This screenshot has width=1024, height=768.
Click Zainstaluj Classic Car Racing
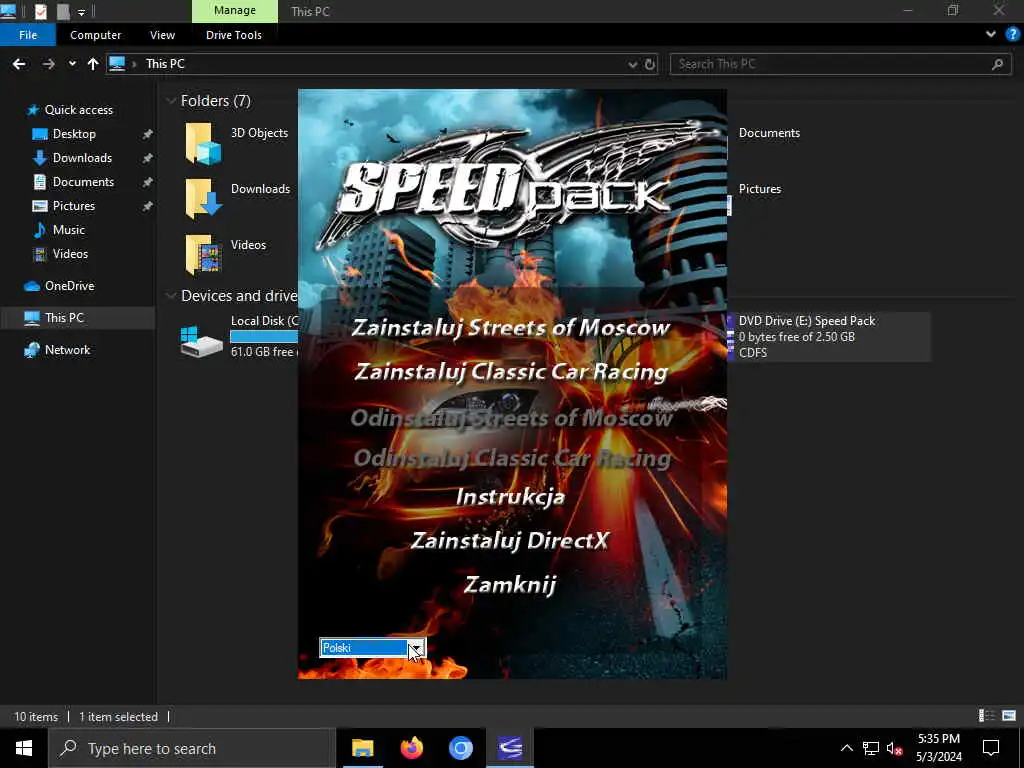511,372
